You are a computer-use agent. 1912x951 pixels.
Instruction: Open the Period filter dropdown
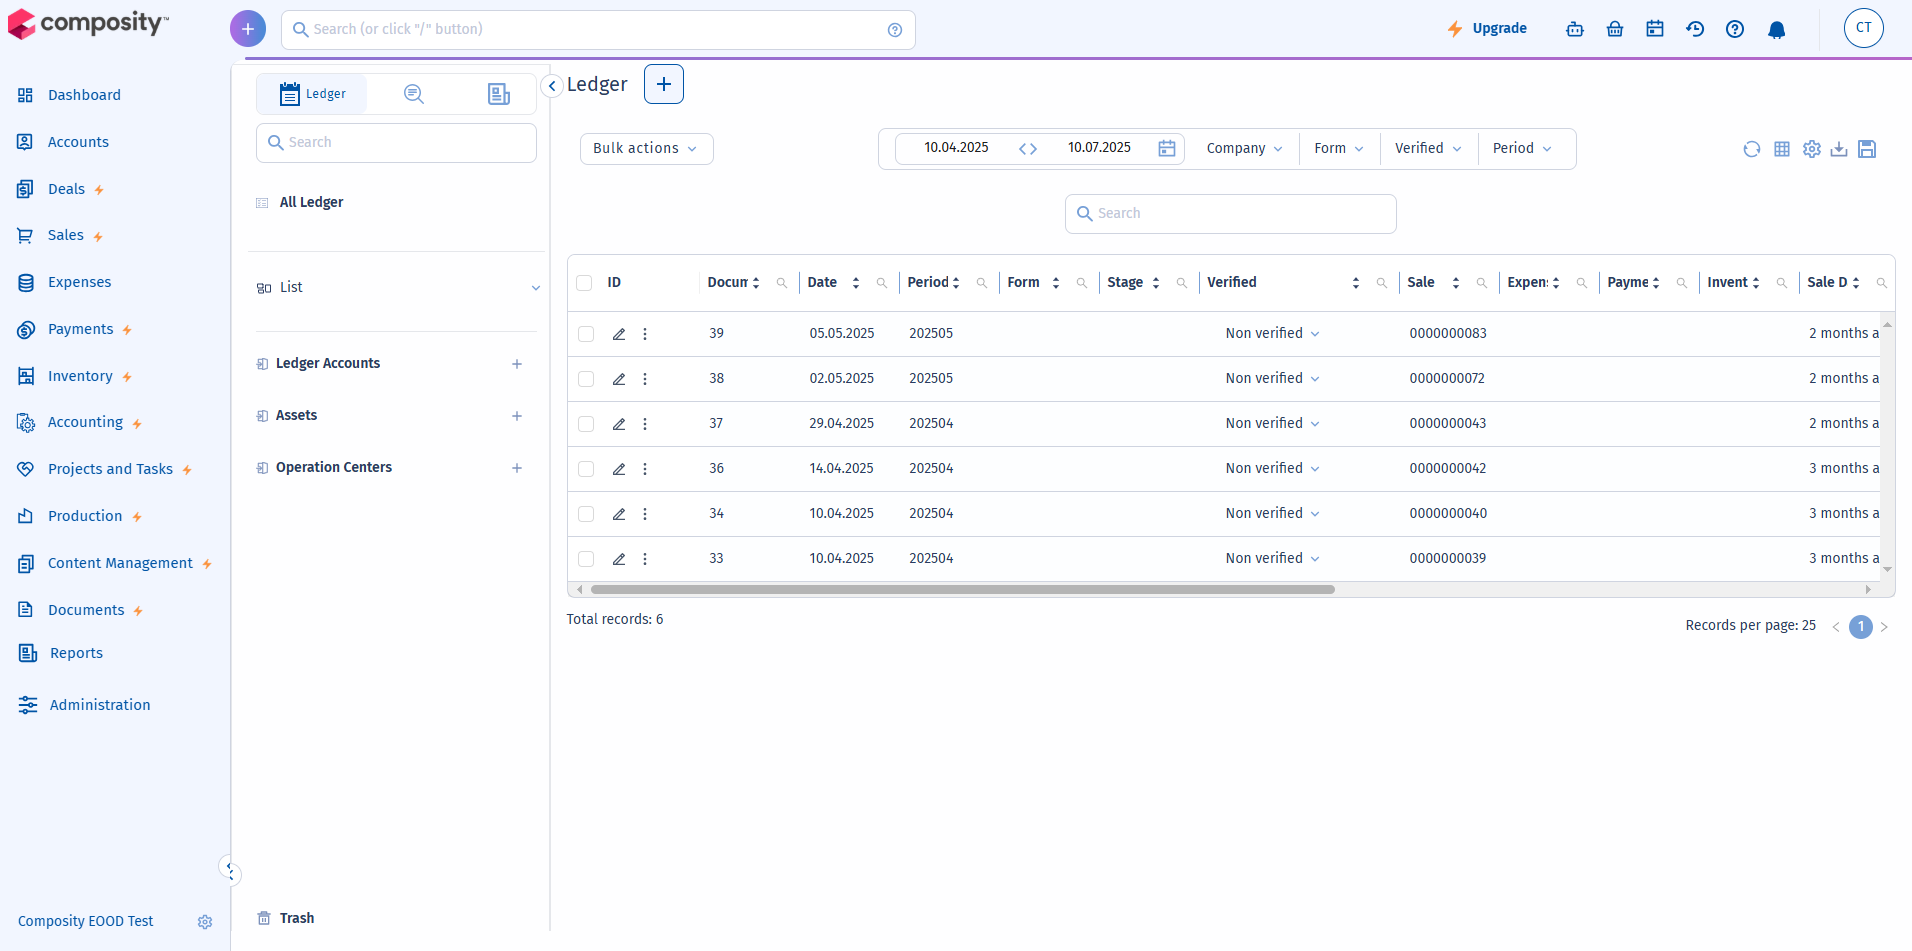pos(1522,149)
